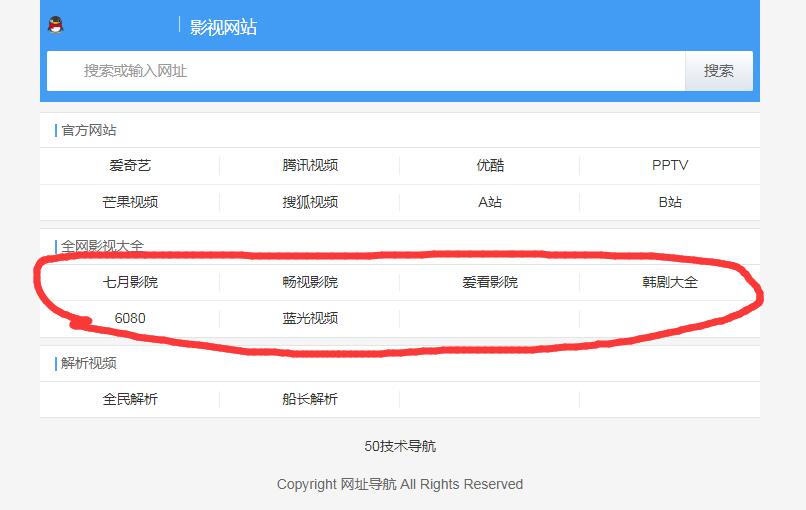The width and height of the screenshot is (806, 510).
Task: Focus the 搜索或输入网址 search field
Action: tap(366, 71)
